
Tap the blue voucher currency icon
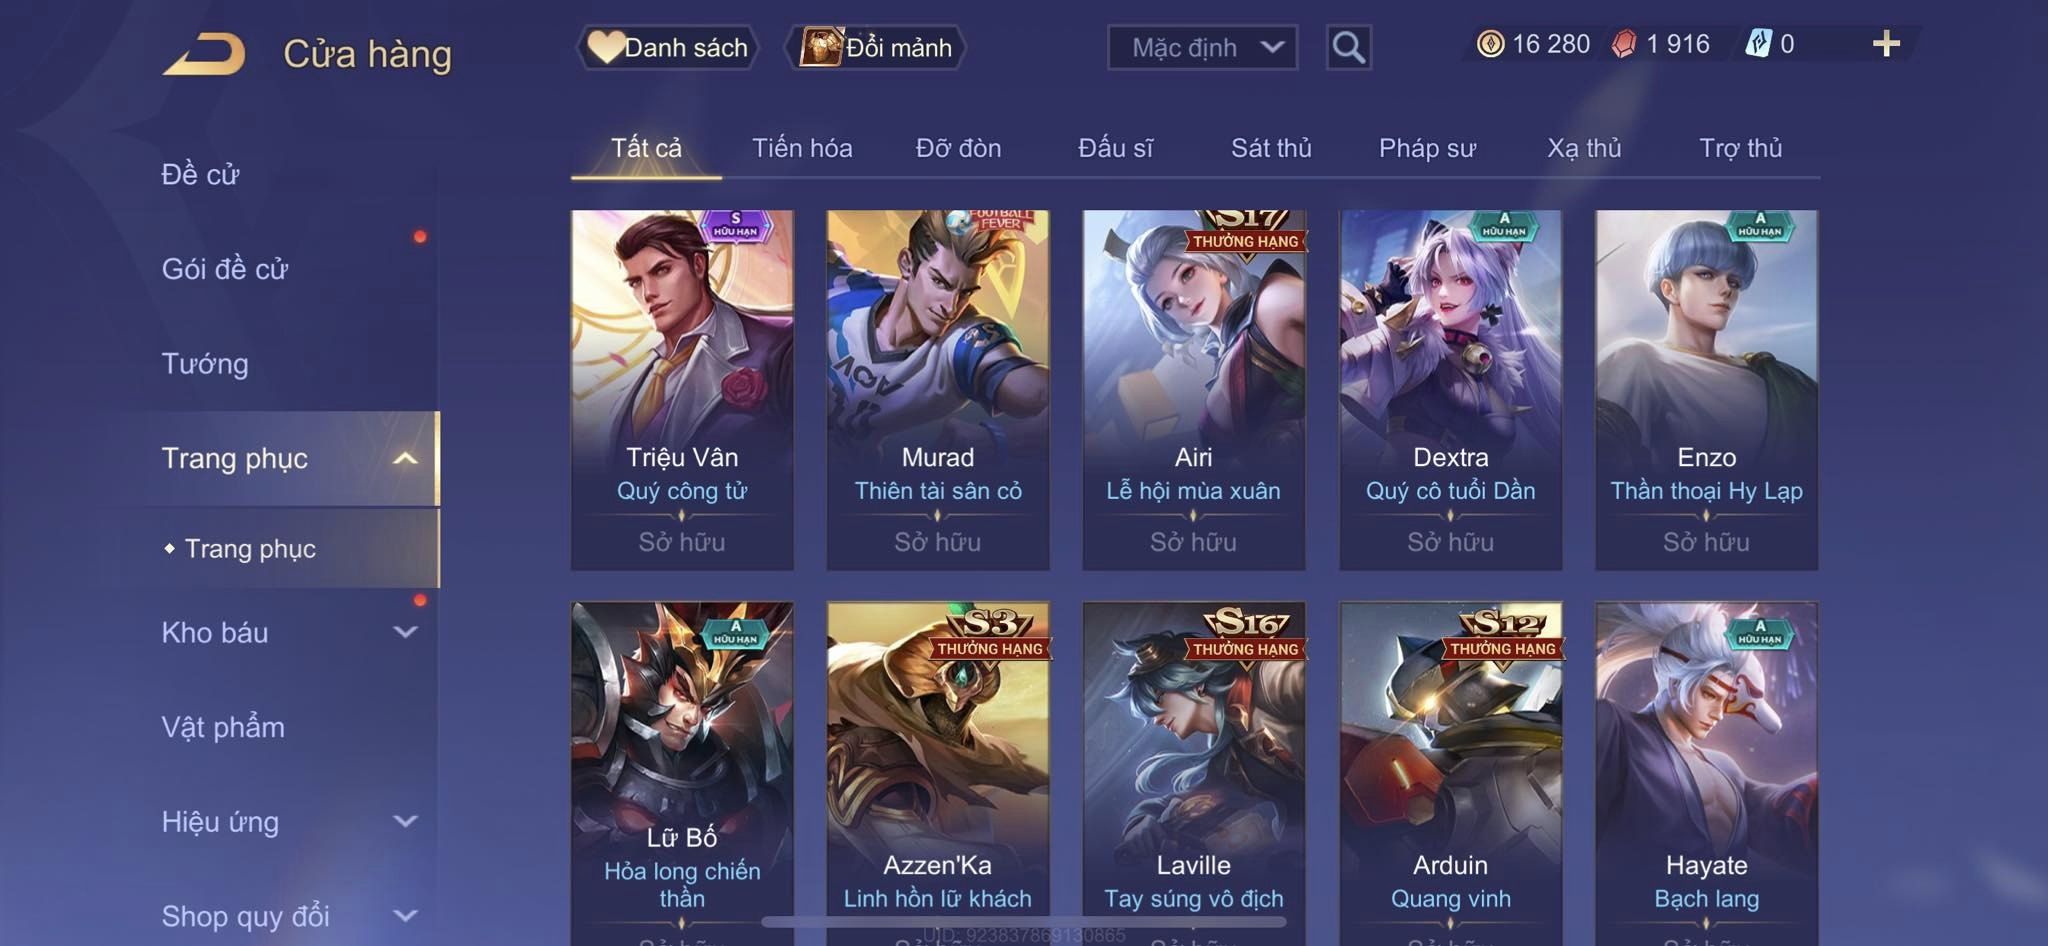pyautogui.click(x=1758, y=44)
